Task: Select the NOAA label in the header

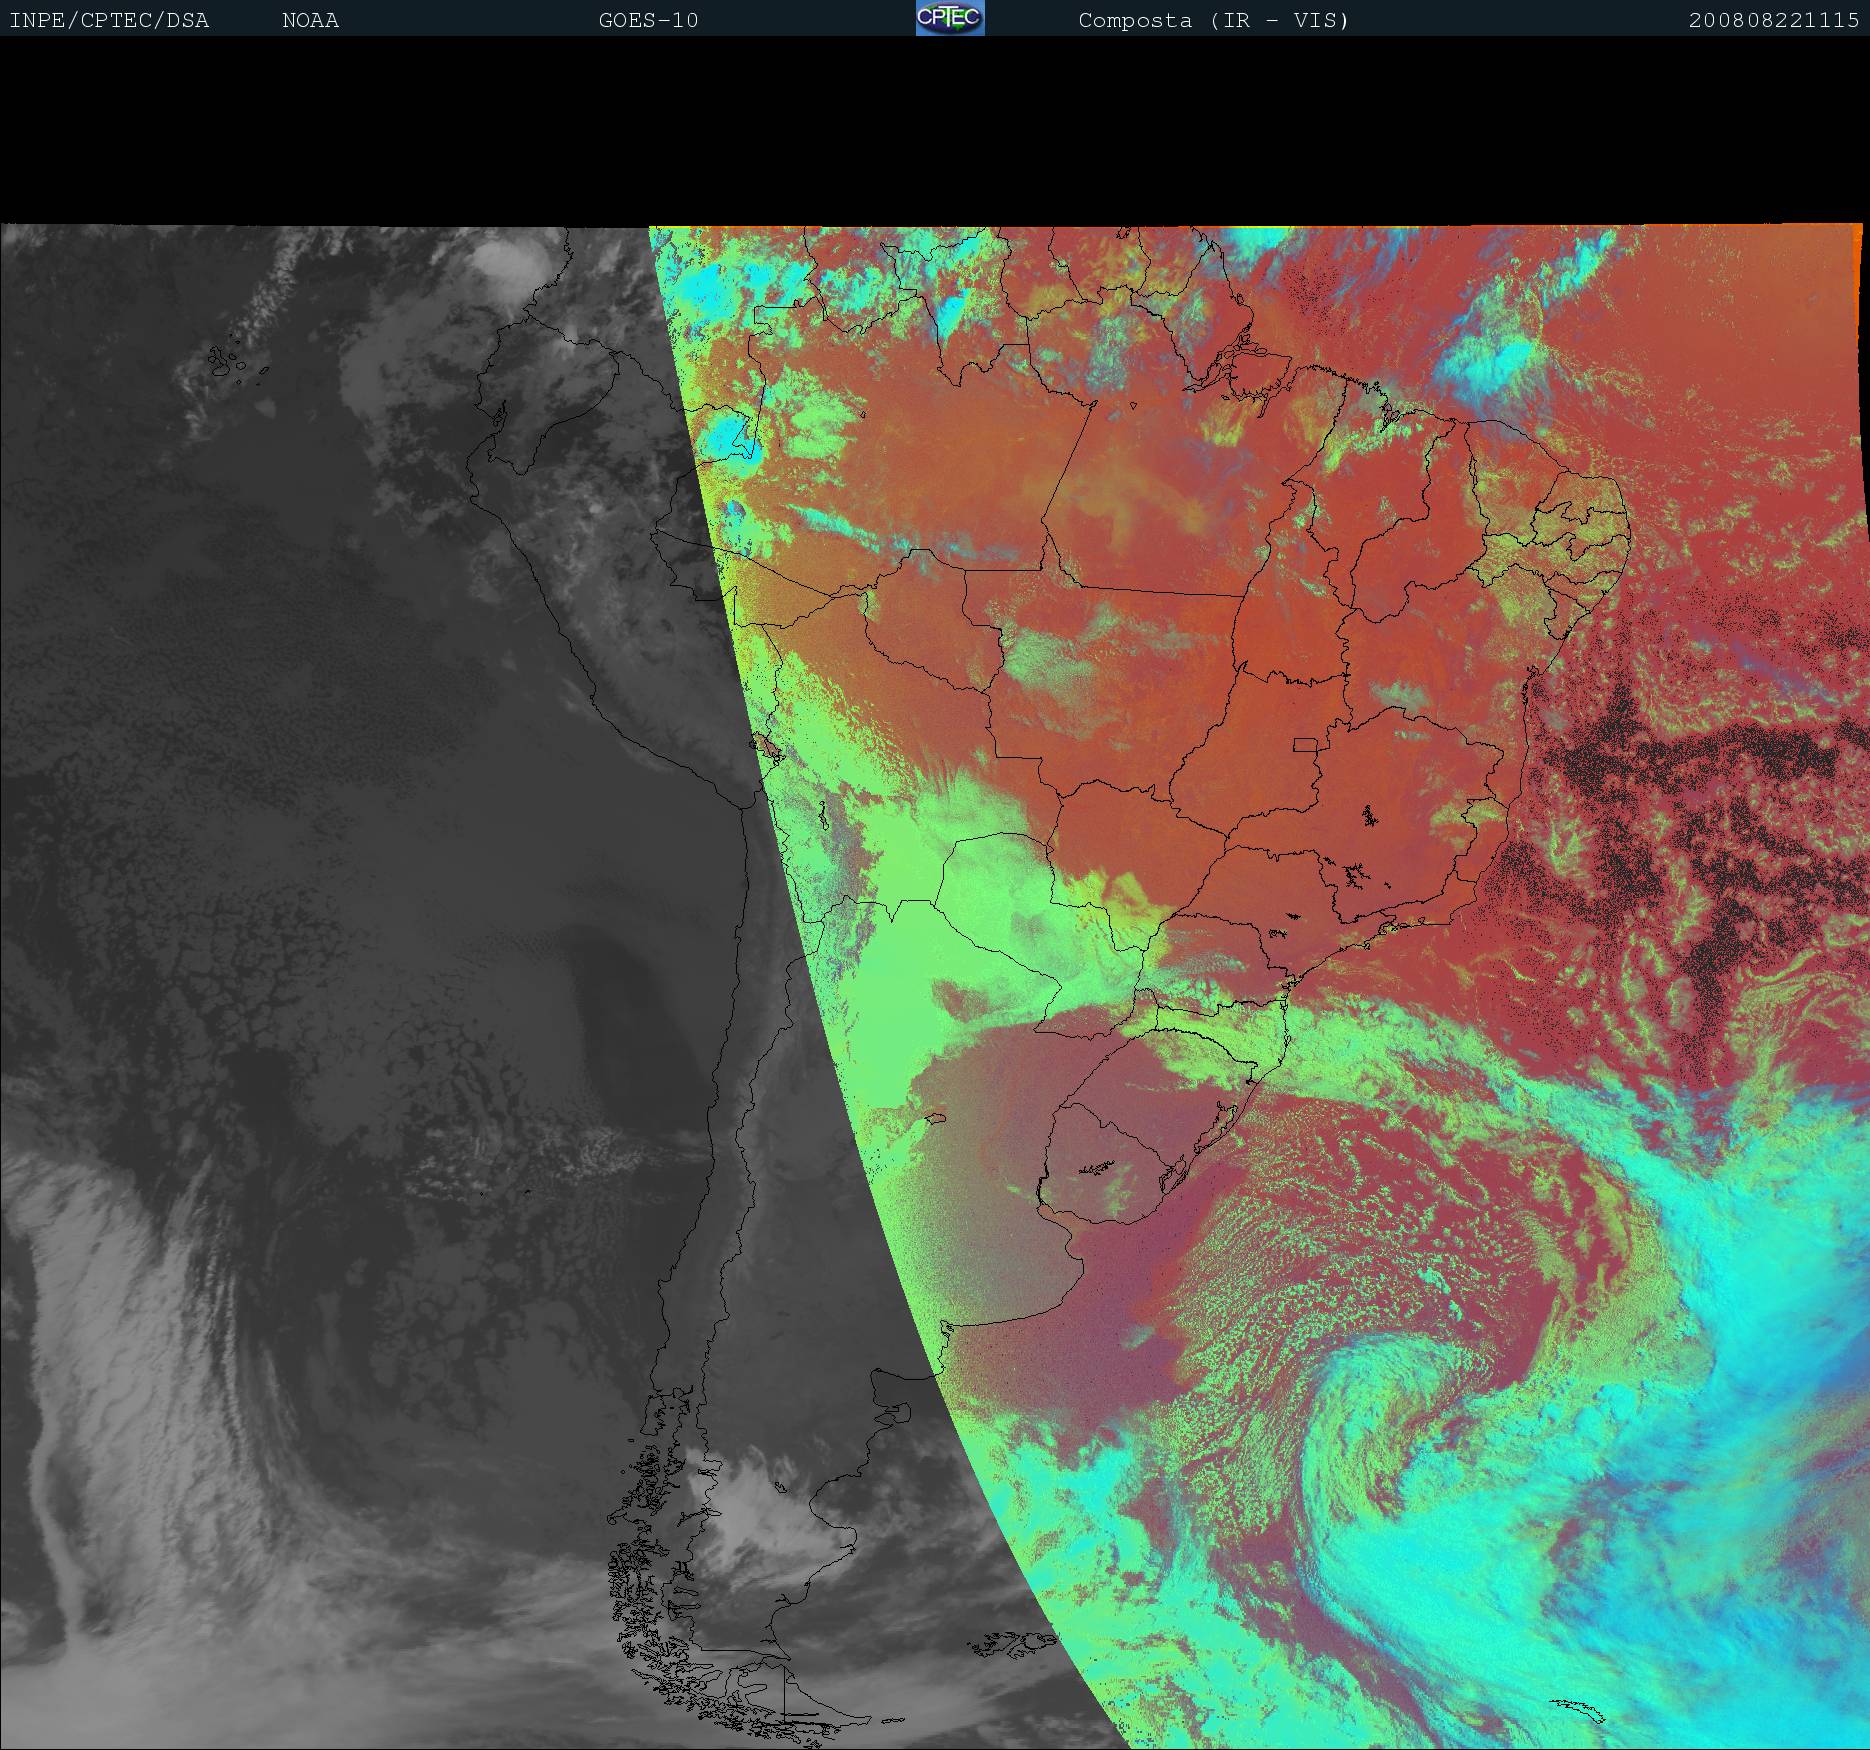Action: point(310,20)
